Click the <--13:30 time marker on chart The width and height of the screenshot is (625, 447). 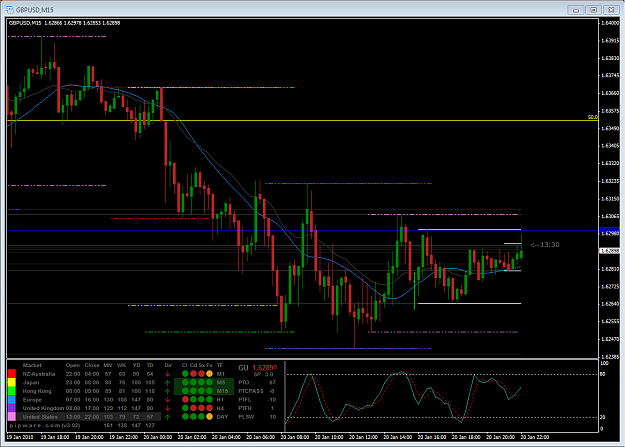(545, 245)
